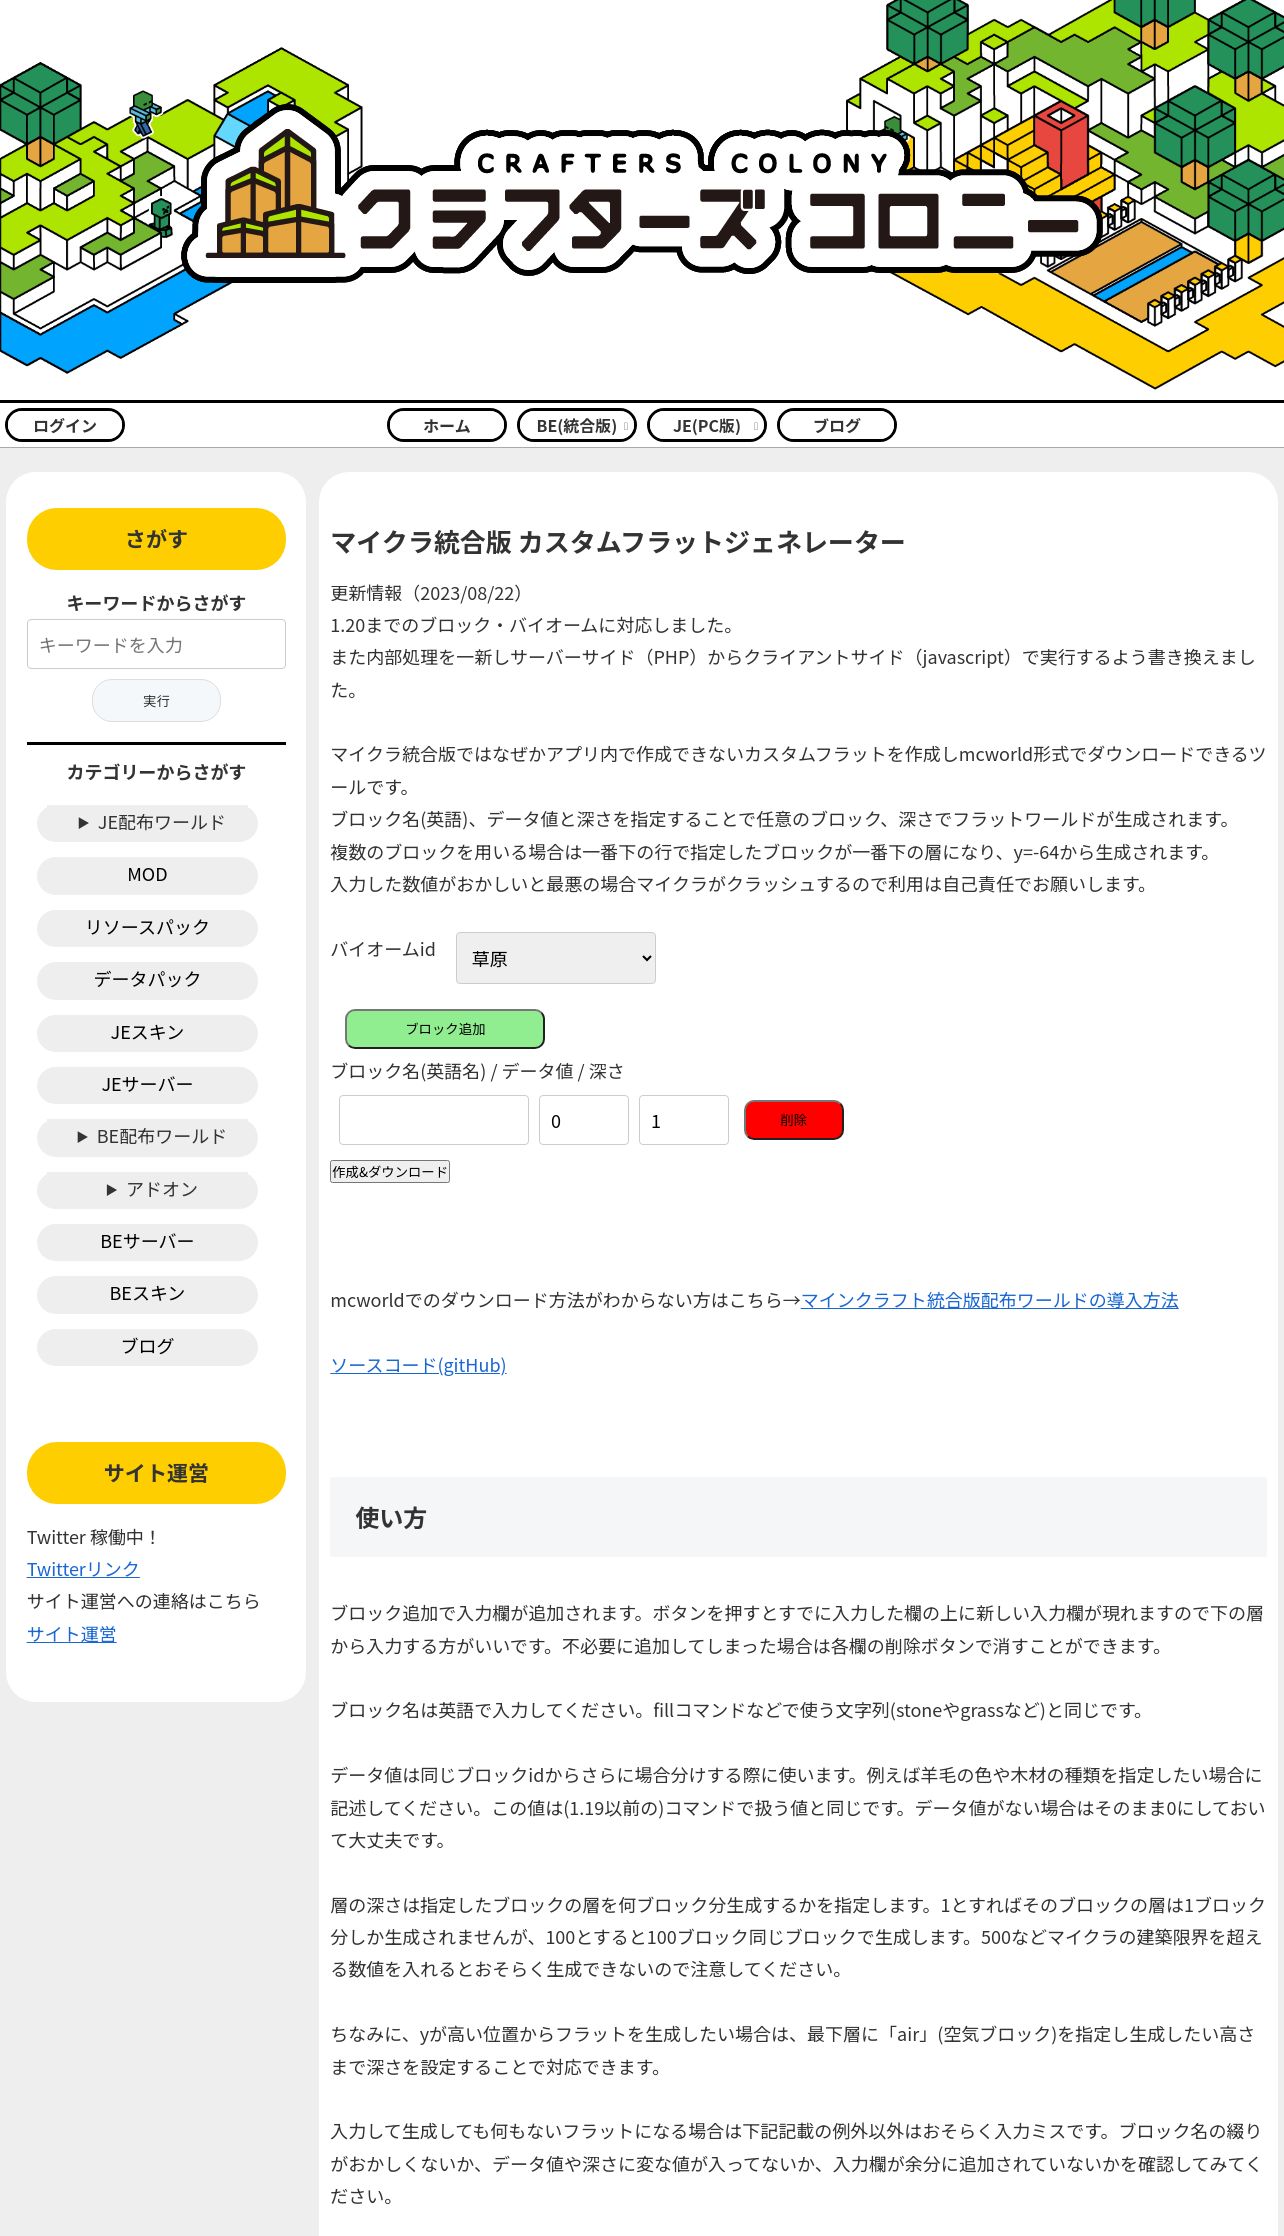Open the サイト運営 contact link
This screenshot has height=2236, width=1284.
(71, 1634)
